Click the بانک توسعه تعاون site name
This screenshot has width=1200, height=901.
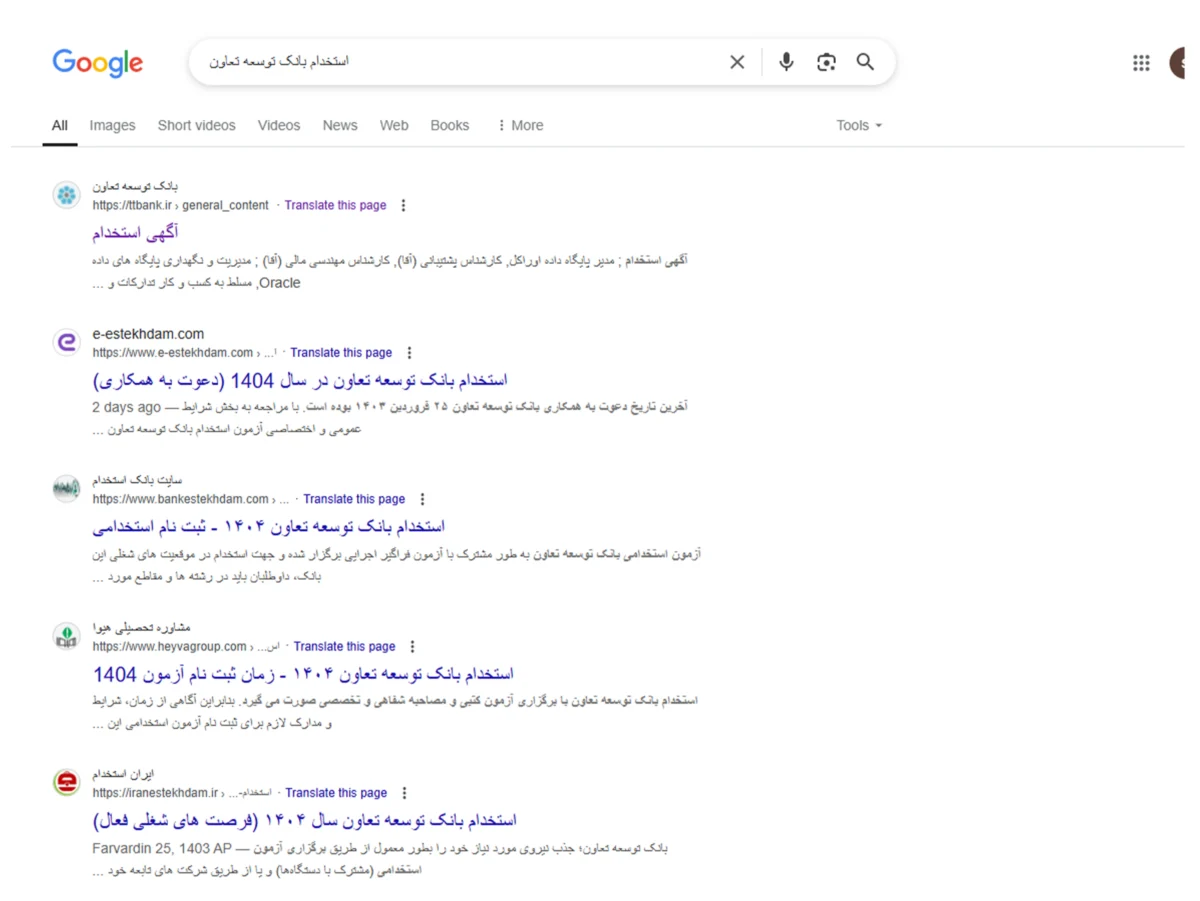tap(136, 187)
